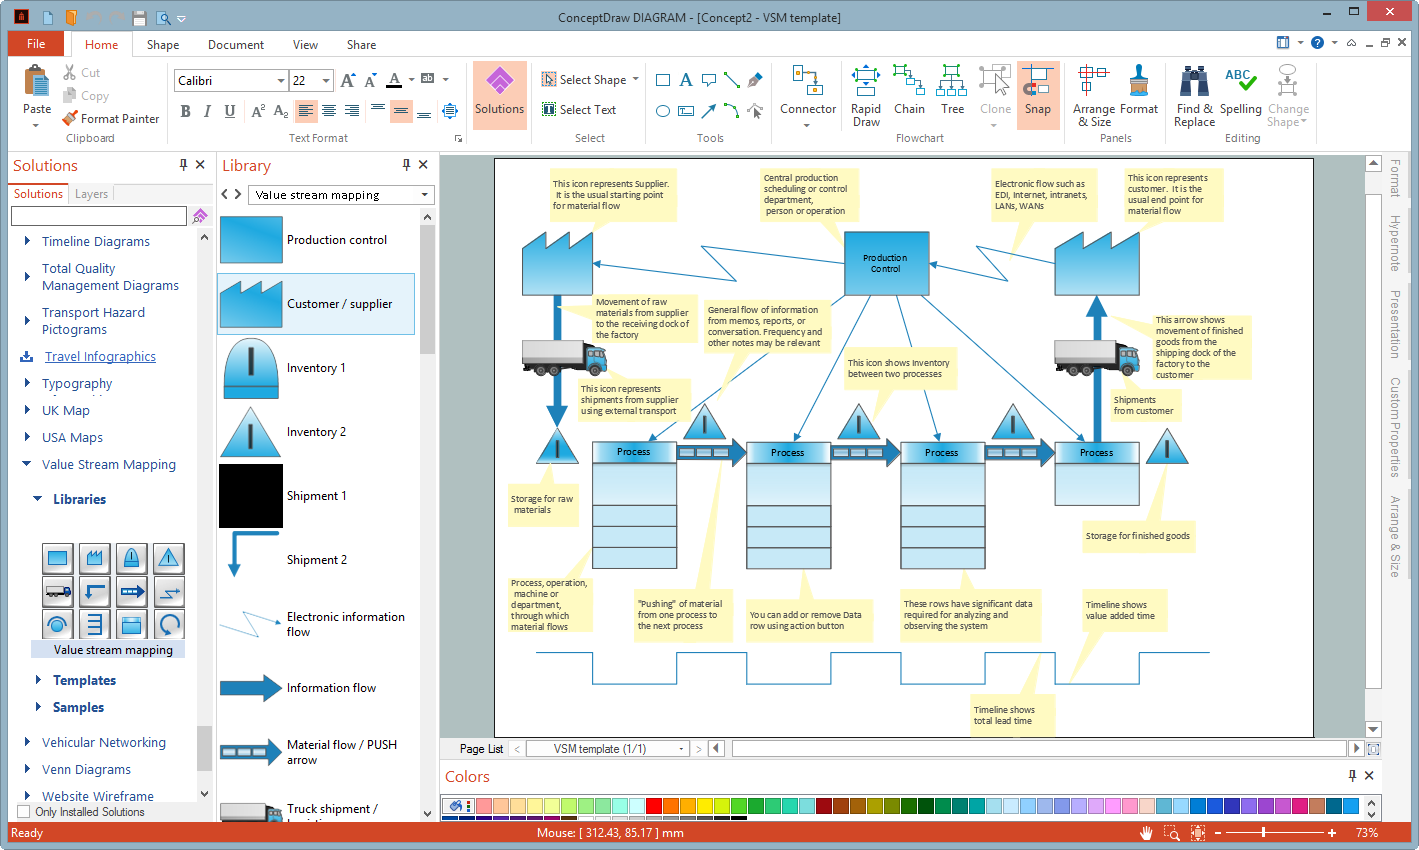The image size is (1419, 850).
Task: Click the Format Painter icon
Action: pos(70,118)
